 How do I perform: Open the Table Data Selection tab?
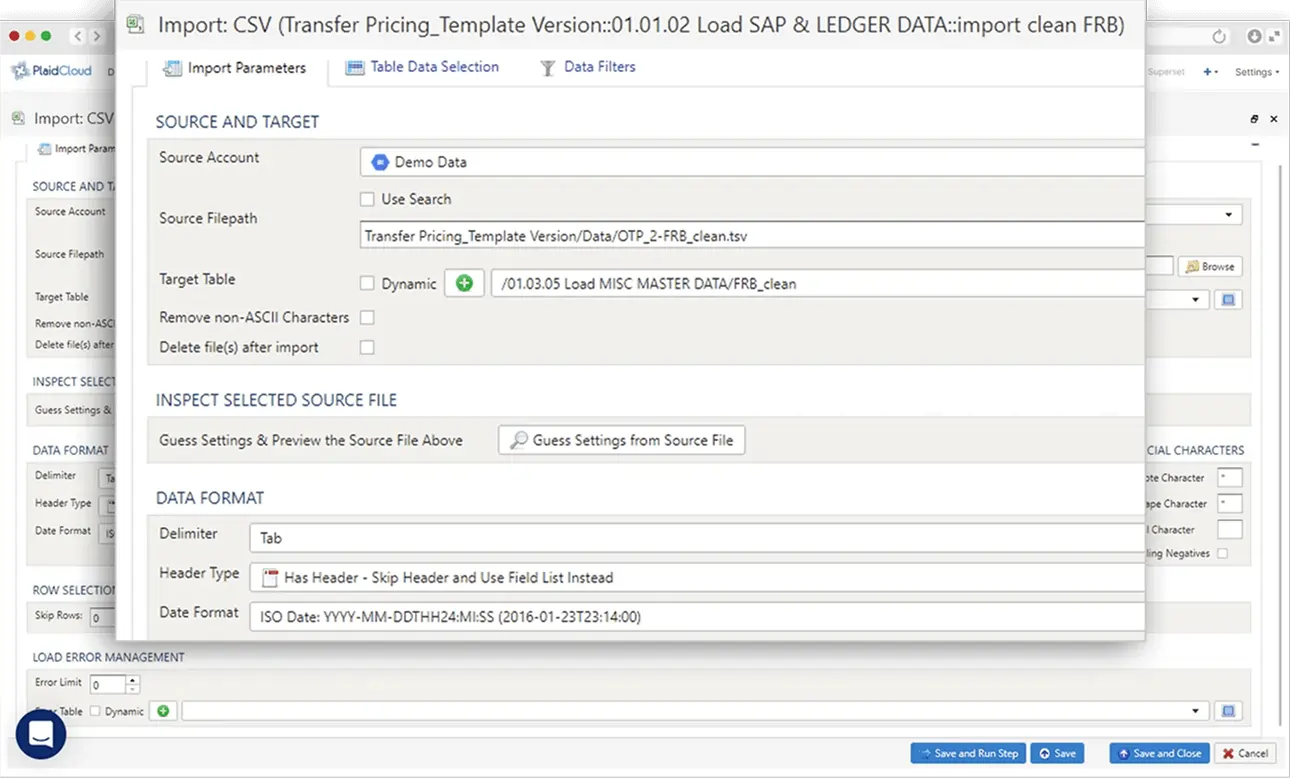[422, 67]
